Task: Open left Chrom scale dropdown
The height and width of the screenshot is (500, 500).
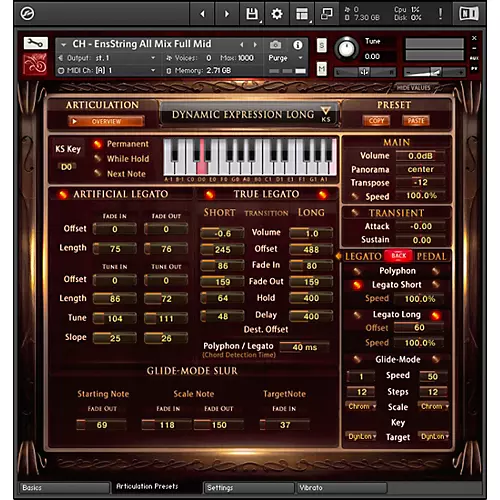Action: pyautogui.click(x=362, y=406)
